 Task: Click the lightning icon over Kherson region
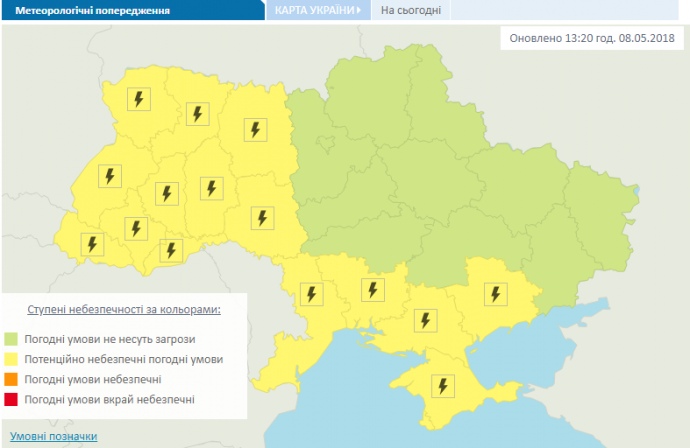(427, 320)
